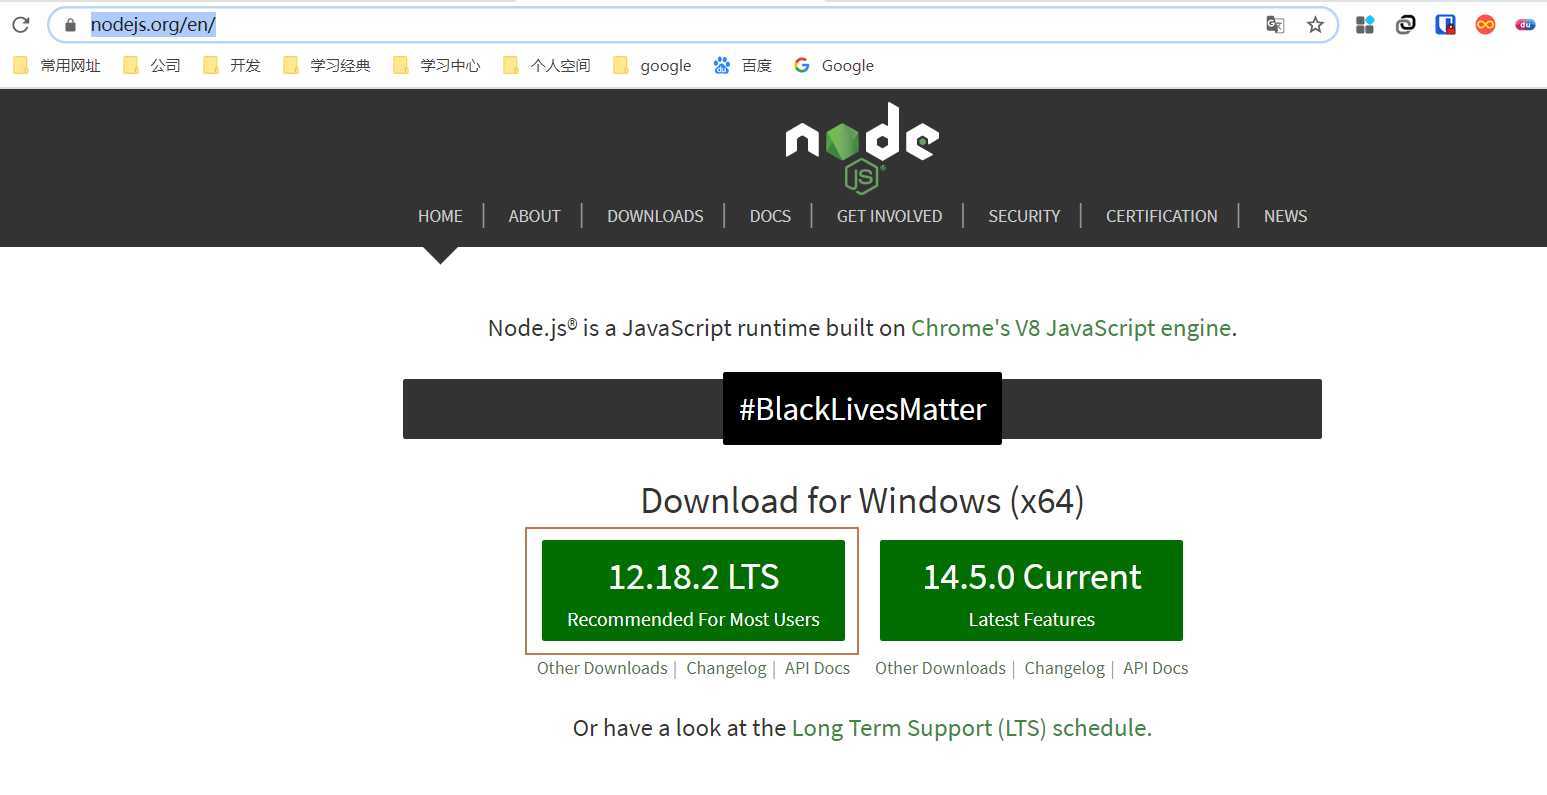This screenshot has width=1547, height=795.
Task: Open Chrome's V8 JavaScript engine link
Action: point(1071,328)
